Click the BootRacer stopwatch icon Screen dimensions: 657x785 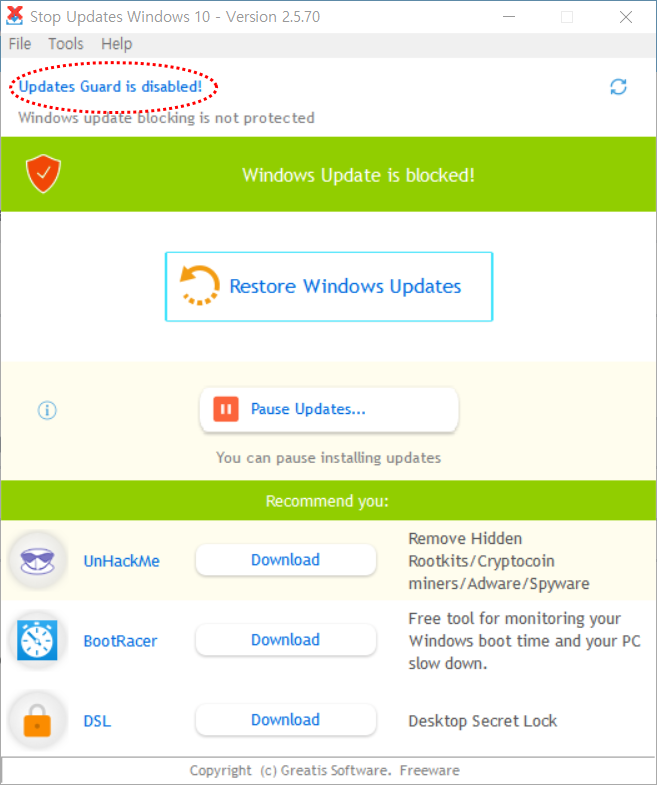[x=37, y=640]
